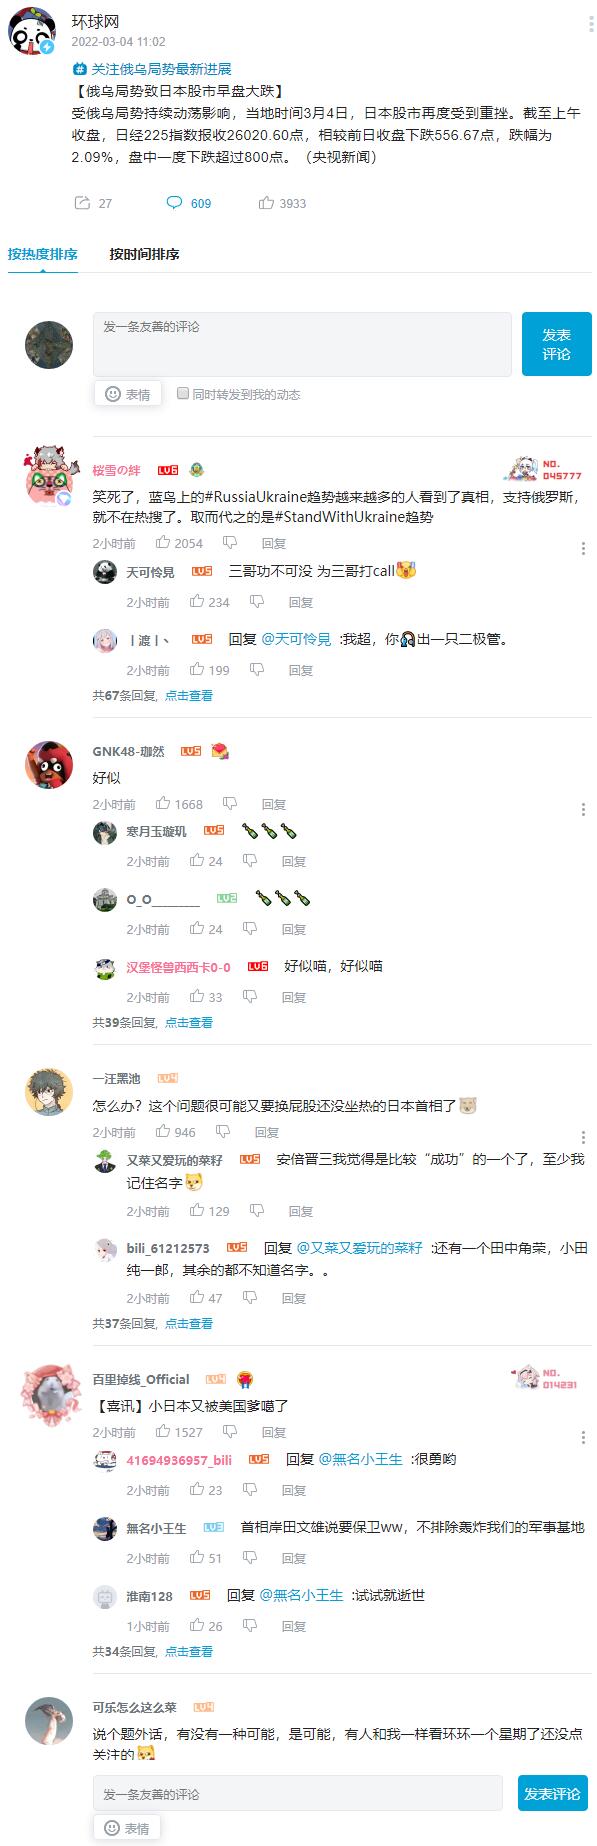Open 环球网 profile avatar
Image resolution: width=597 pixels, height=1846 pixels.
click(33, 31)
